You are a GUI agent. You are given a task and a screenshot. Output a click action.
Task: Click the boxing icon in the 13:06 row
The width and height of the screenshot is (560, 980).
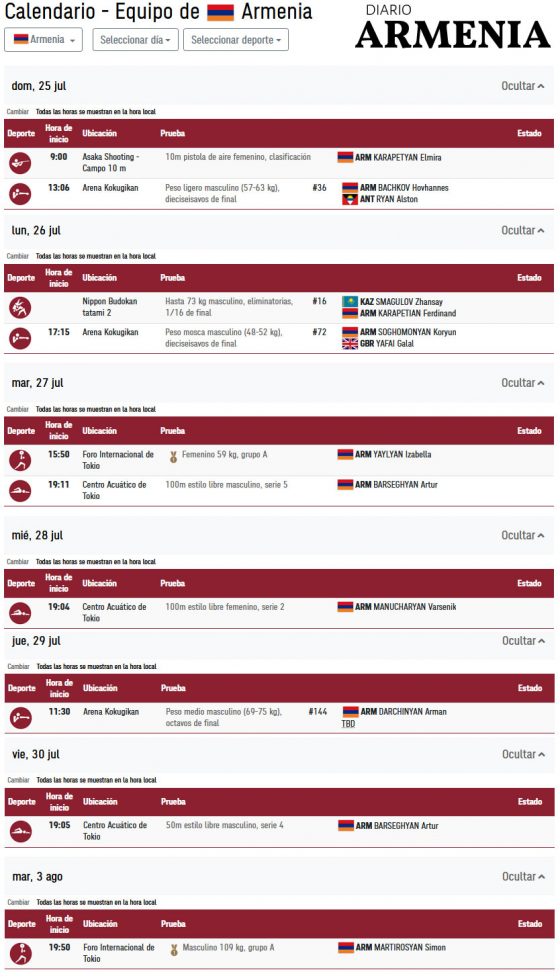(x=20, y=194)
